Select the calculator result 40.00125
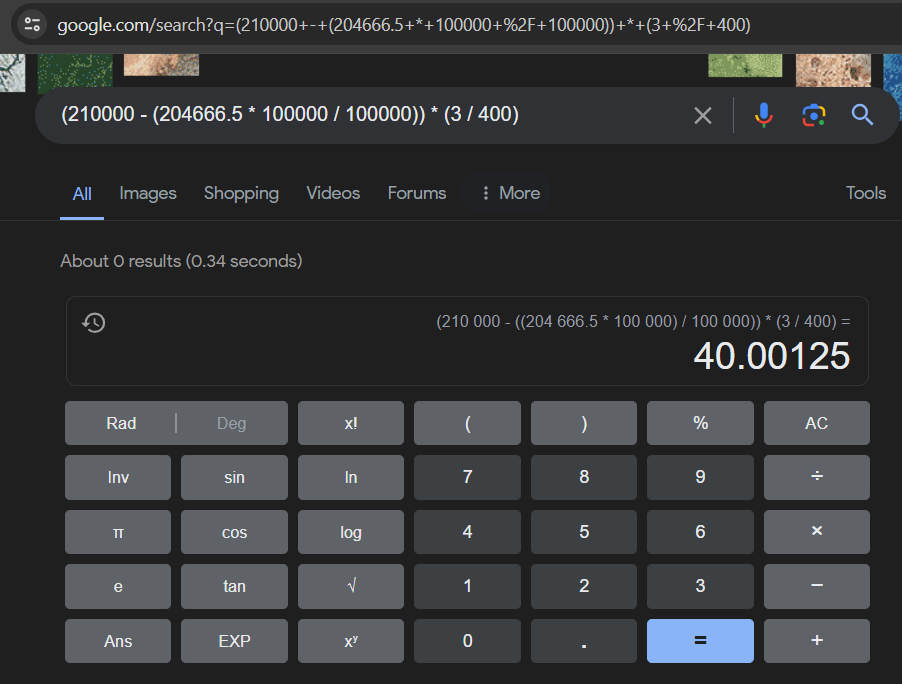The width and height of the screenshot is (902, 684). 771,356
